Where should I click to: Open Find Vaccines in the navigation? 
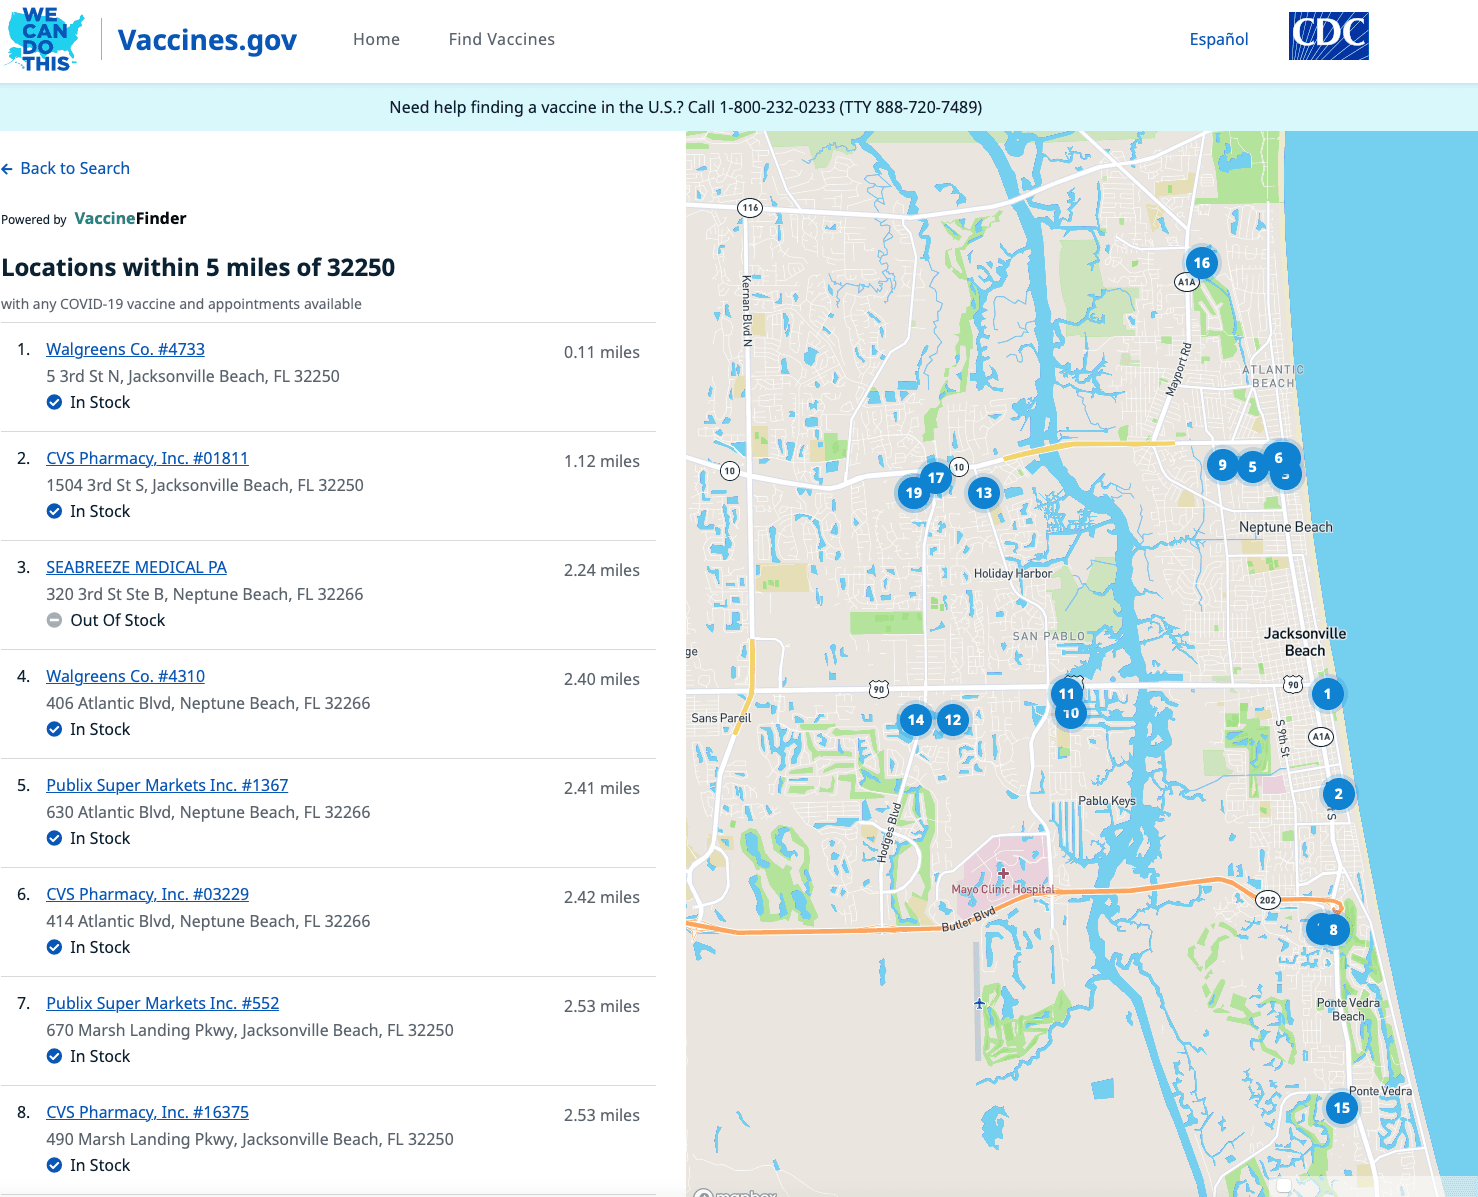tap(501, 39)
